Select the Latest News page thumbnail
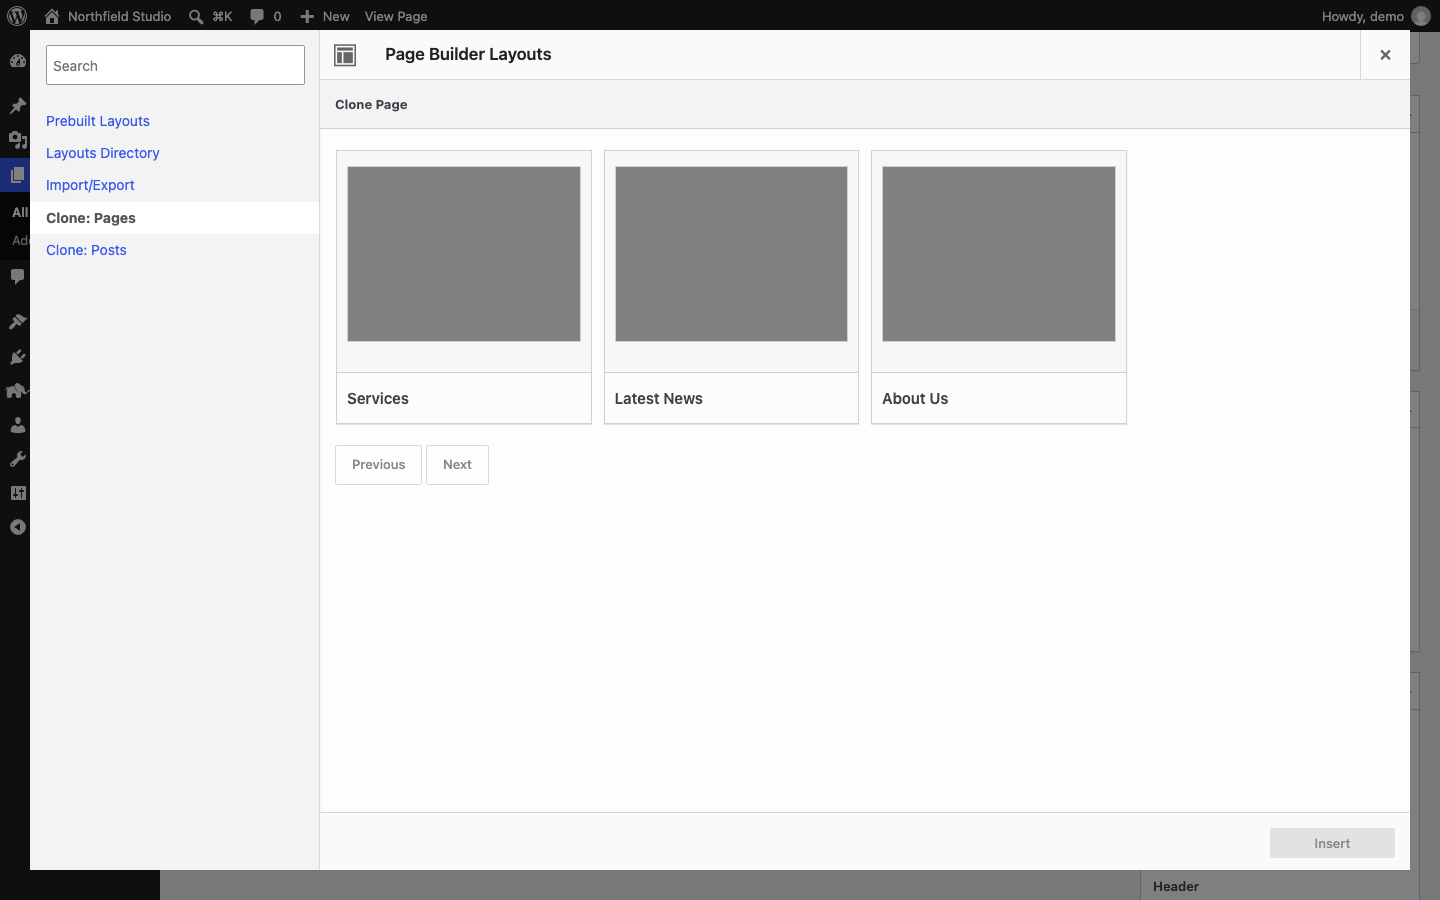Image resolution: width=1440 pixels, height=900 pixels. (x=731, y=254)
